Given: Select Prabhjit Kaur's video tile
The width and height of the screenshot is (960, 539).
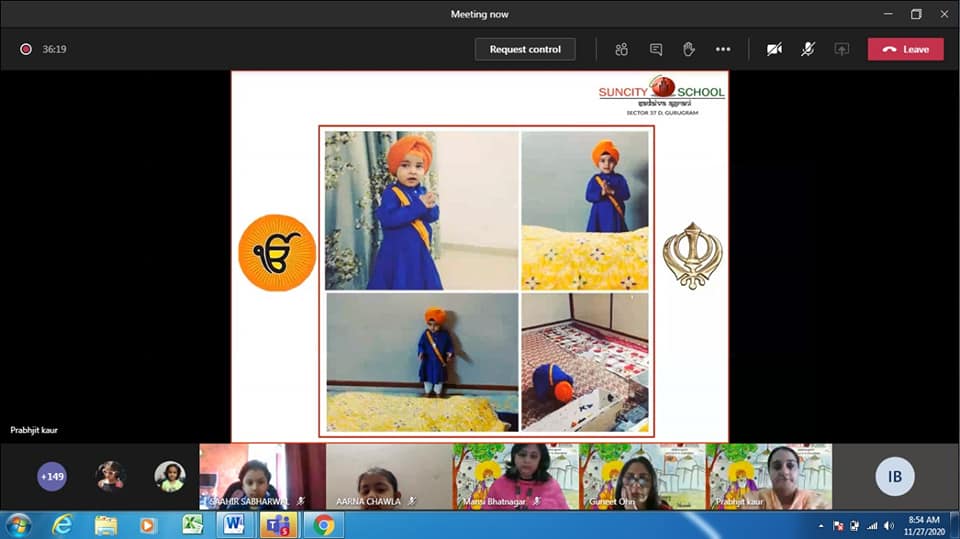Looking at the screenshot, I should (769, 477).
